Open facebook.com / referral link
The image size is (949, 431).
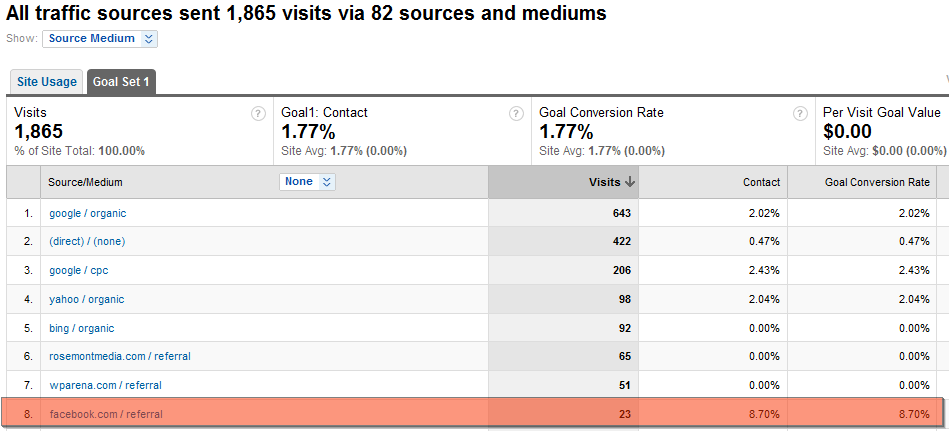point(106,415)
